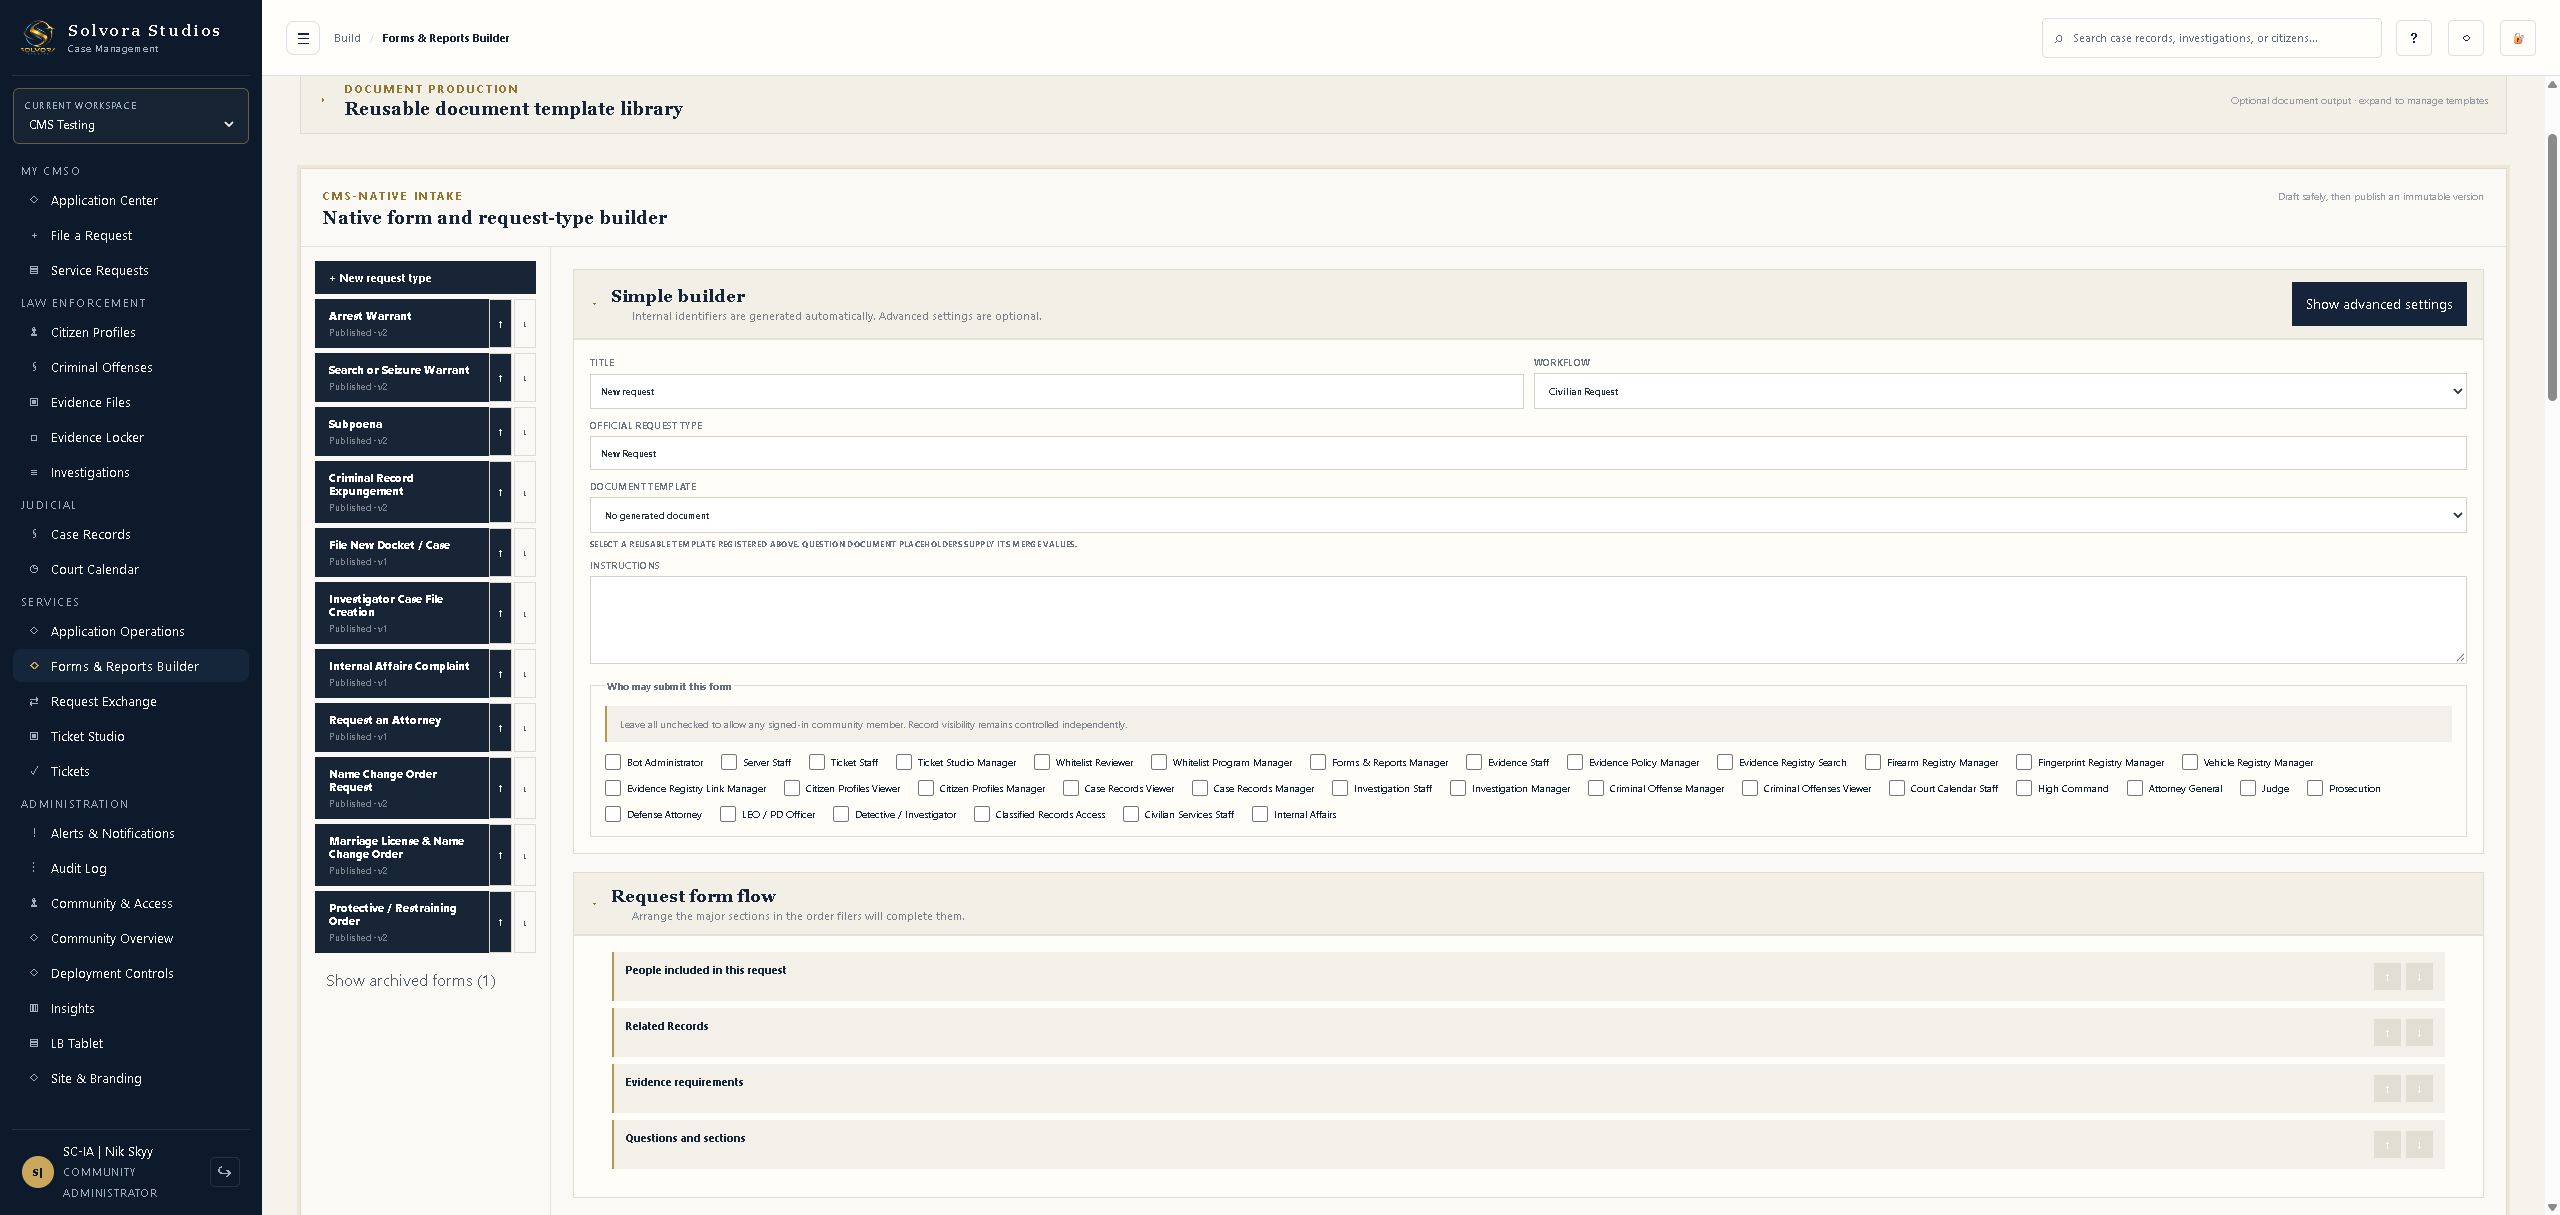Click the Instructions text area

[x=1528, y=620]
